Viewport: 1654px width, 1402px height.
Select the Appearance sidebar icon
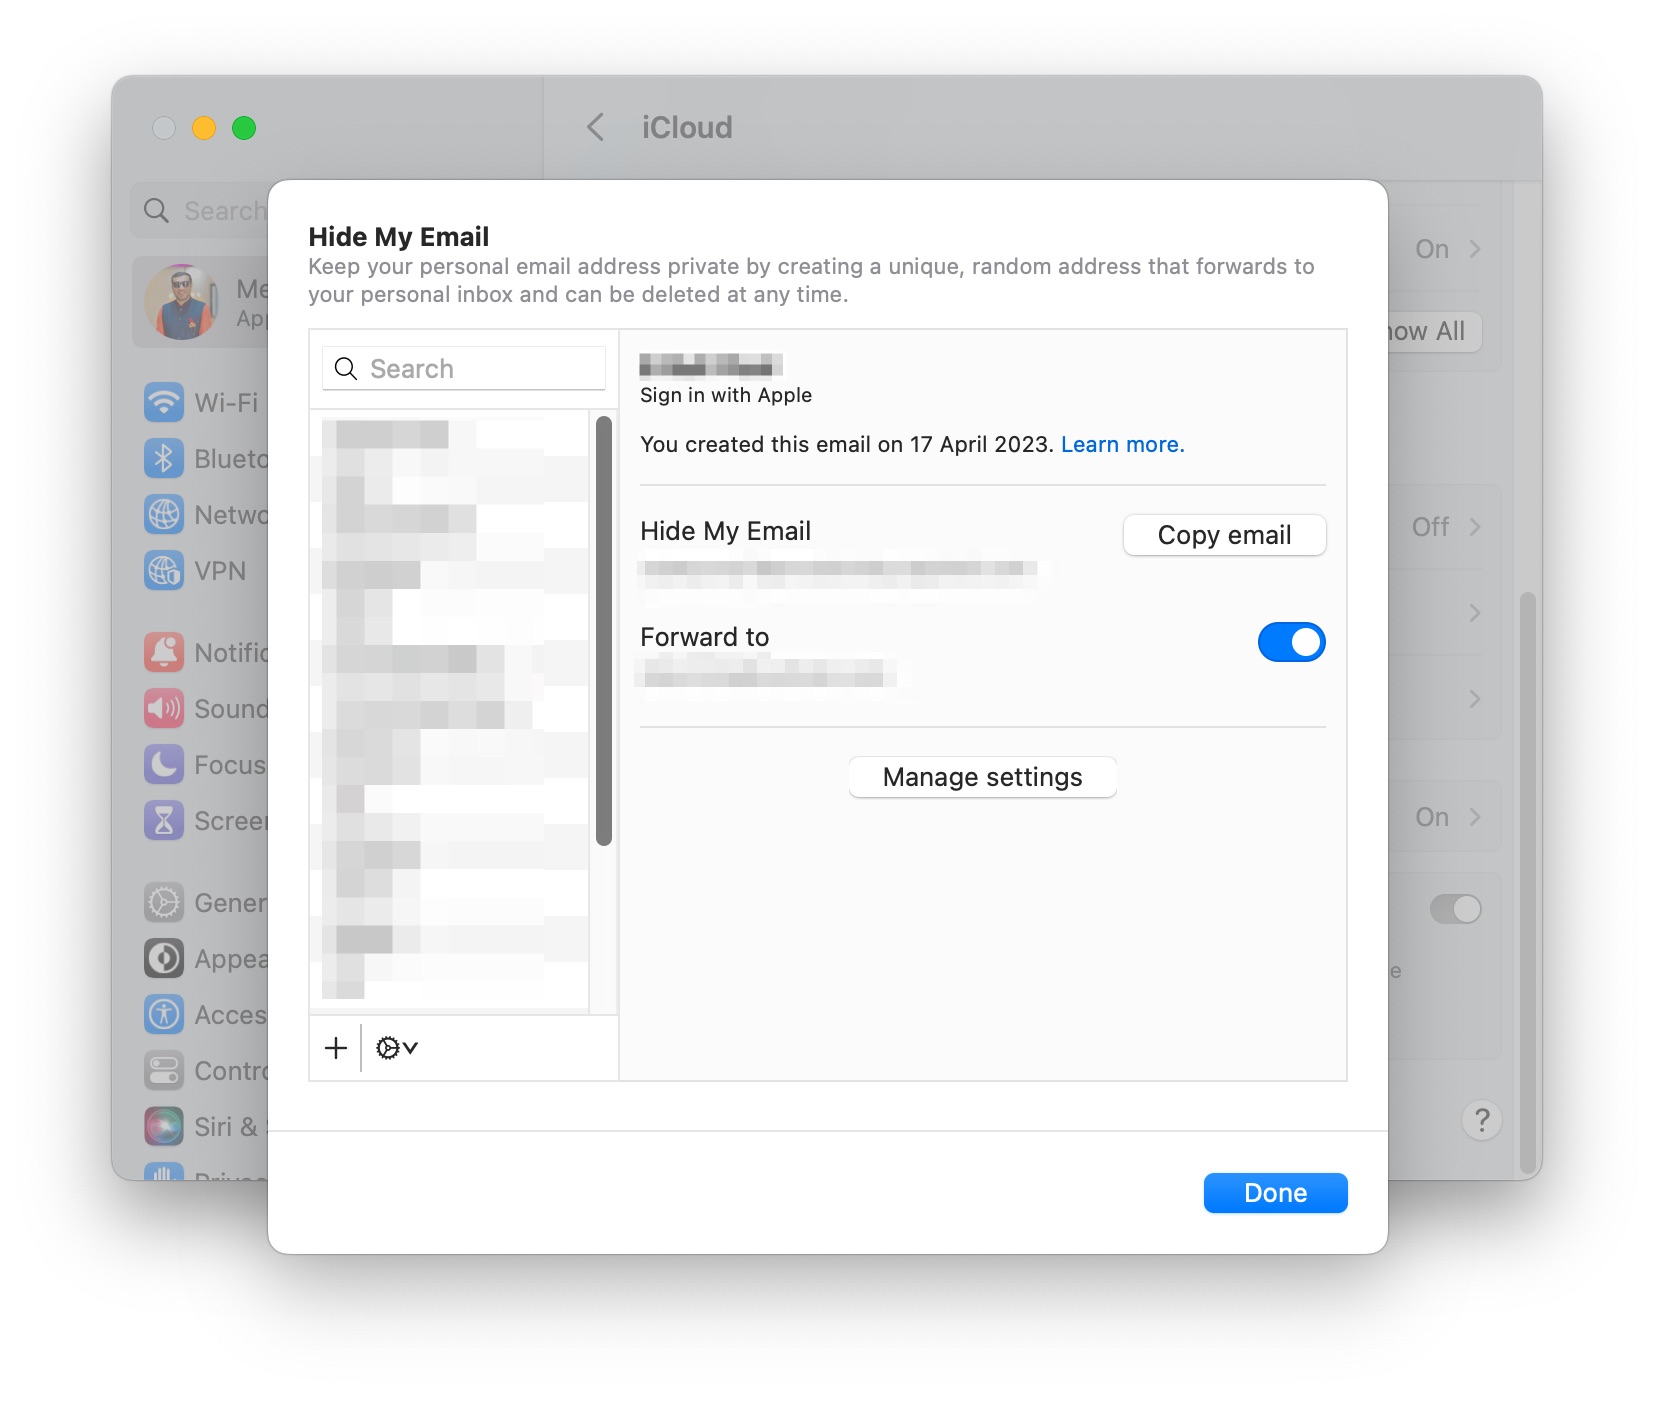163,958
